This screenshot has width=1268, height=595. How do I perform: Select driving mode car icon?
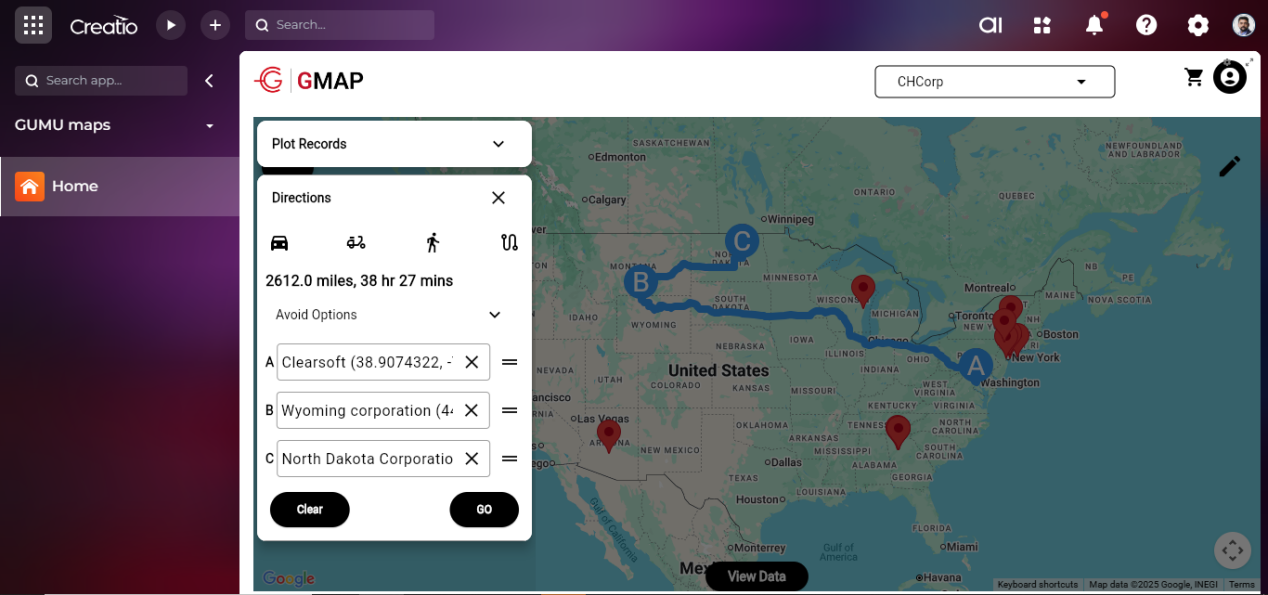[x=280, y=242]
